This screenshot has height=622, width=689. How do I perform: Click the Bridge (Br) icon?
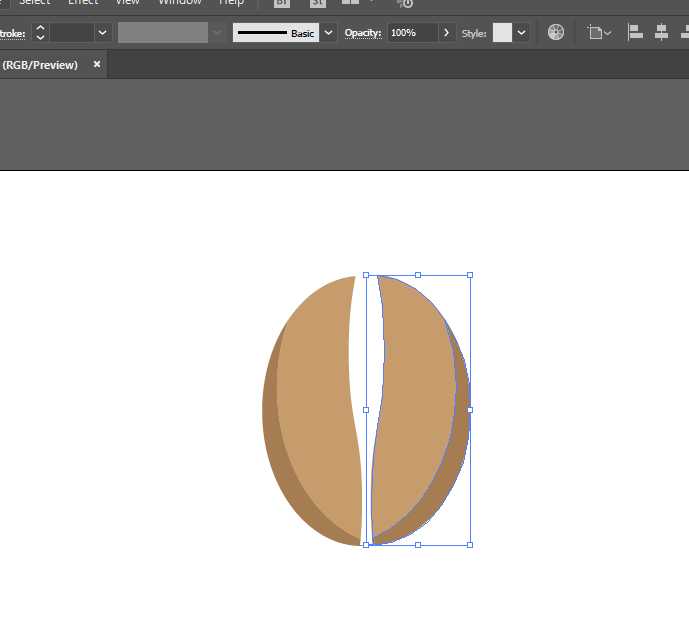282,3
